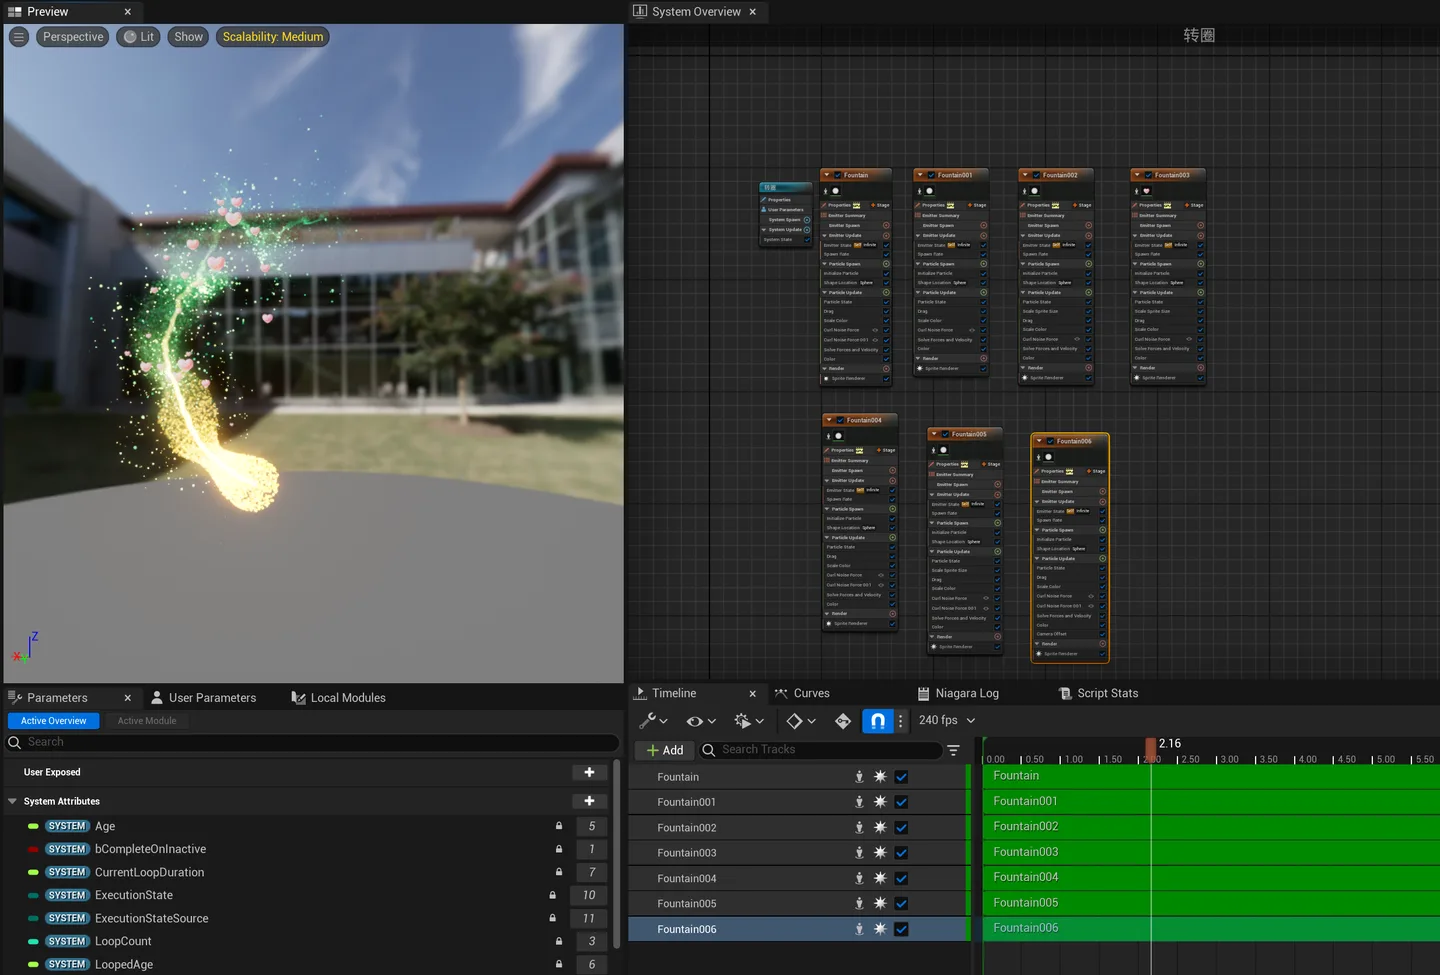
Task: Open the timeline playback options menu
Action: 748,720
